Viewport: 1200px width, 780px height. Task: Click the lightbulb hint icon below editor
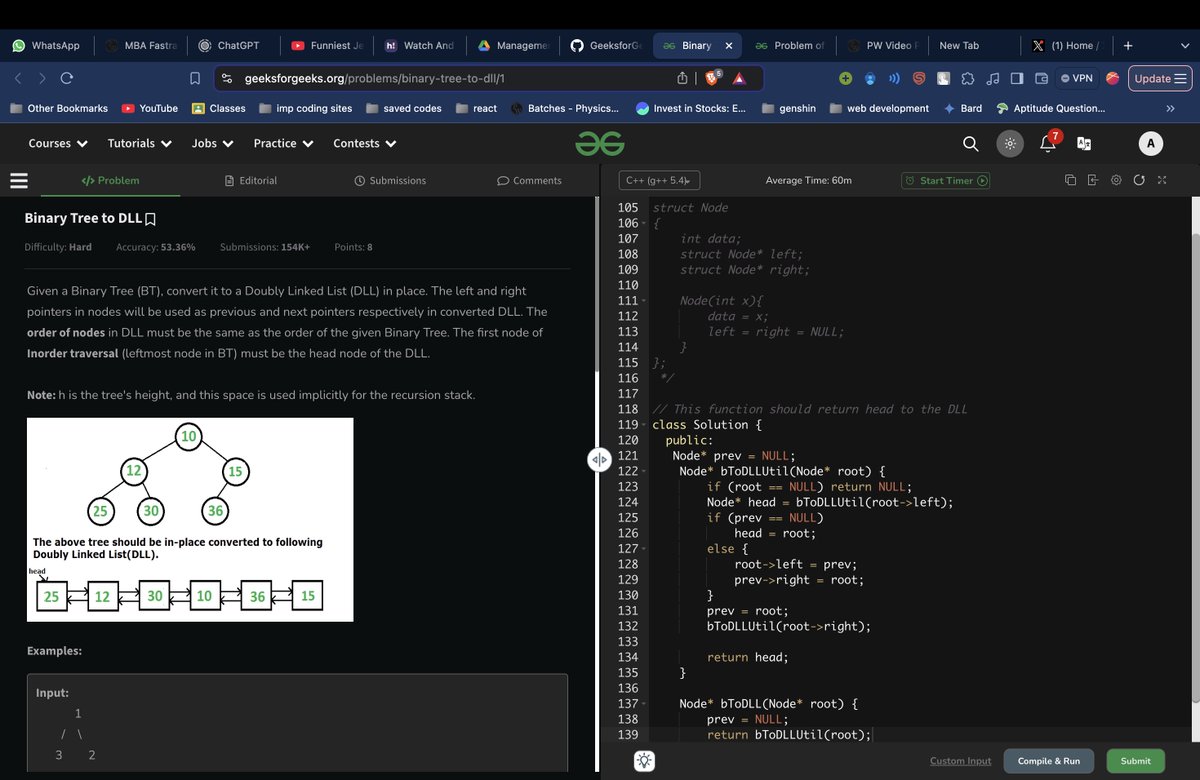(645, 761)
